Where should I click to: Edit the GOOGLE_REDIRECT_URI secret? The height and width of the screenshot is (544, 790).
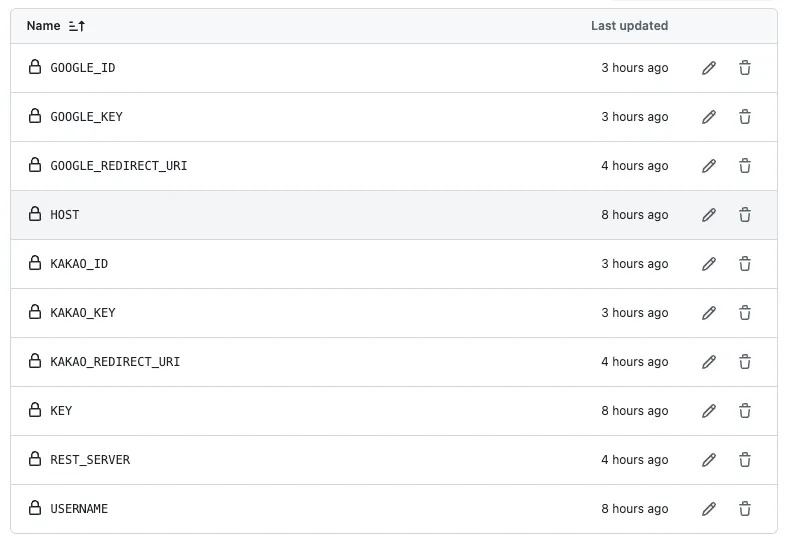(709, 166)
